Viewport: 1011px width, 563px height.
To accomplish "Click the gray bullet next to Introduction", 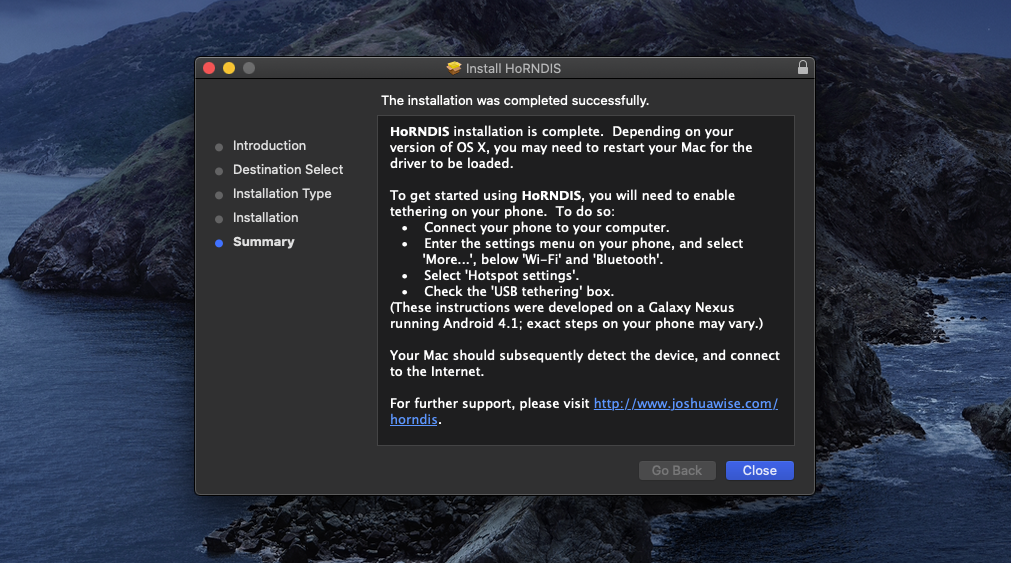I will tap(219, 147).
